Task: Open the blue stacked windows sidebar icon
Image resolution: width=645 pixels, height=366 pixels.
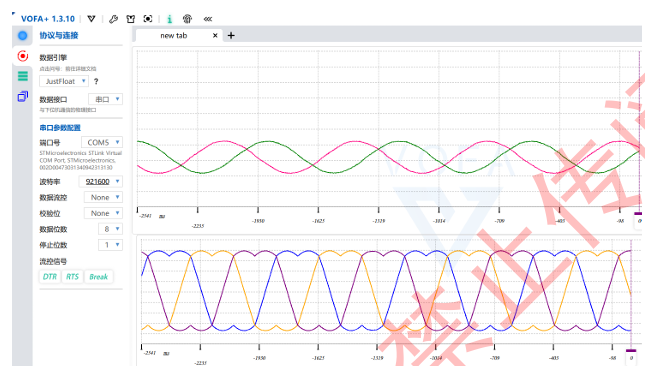Action: point(23,97)
